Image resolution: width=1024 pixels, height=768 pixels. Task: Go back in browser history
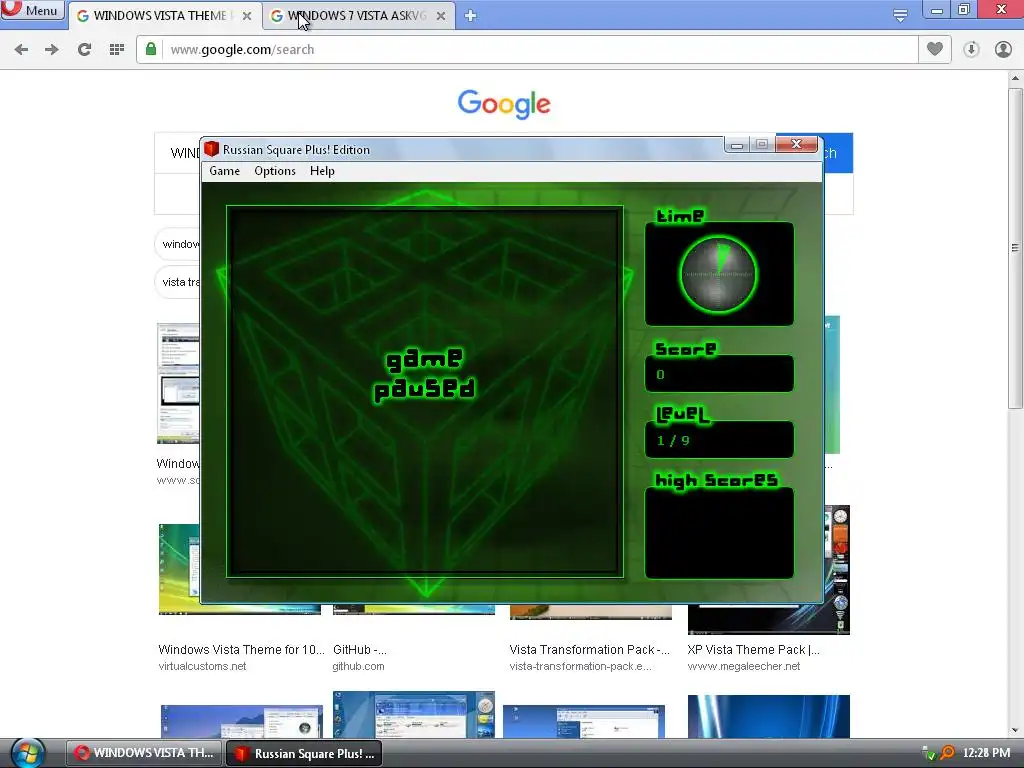21,50
